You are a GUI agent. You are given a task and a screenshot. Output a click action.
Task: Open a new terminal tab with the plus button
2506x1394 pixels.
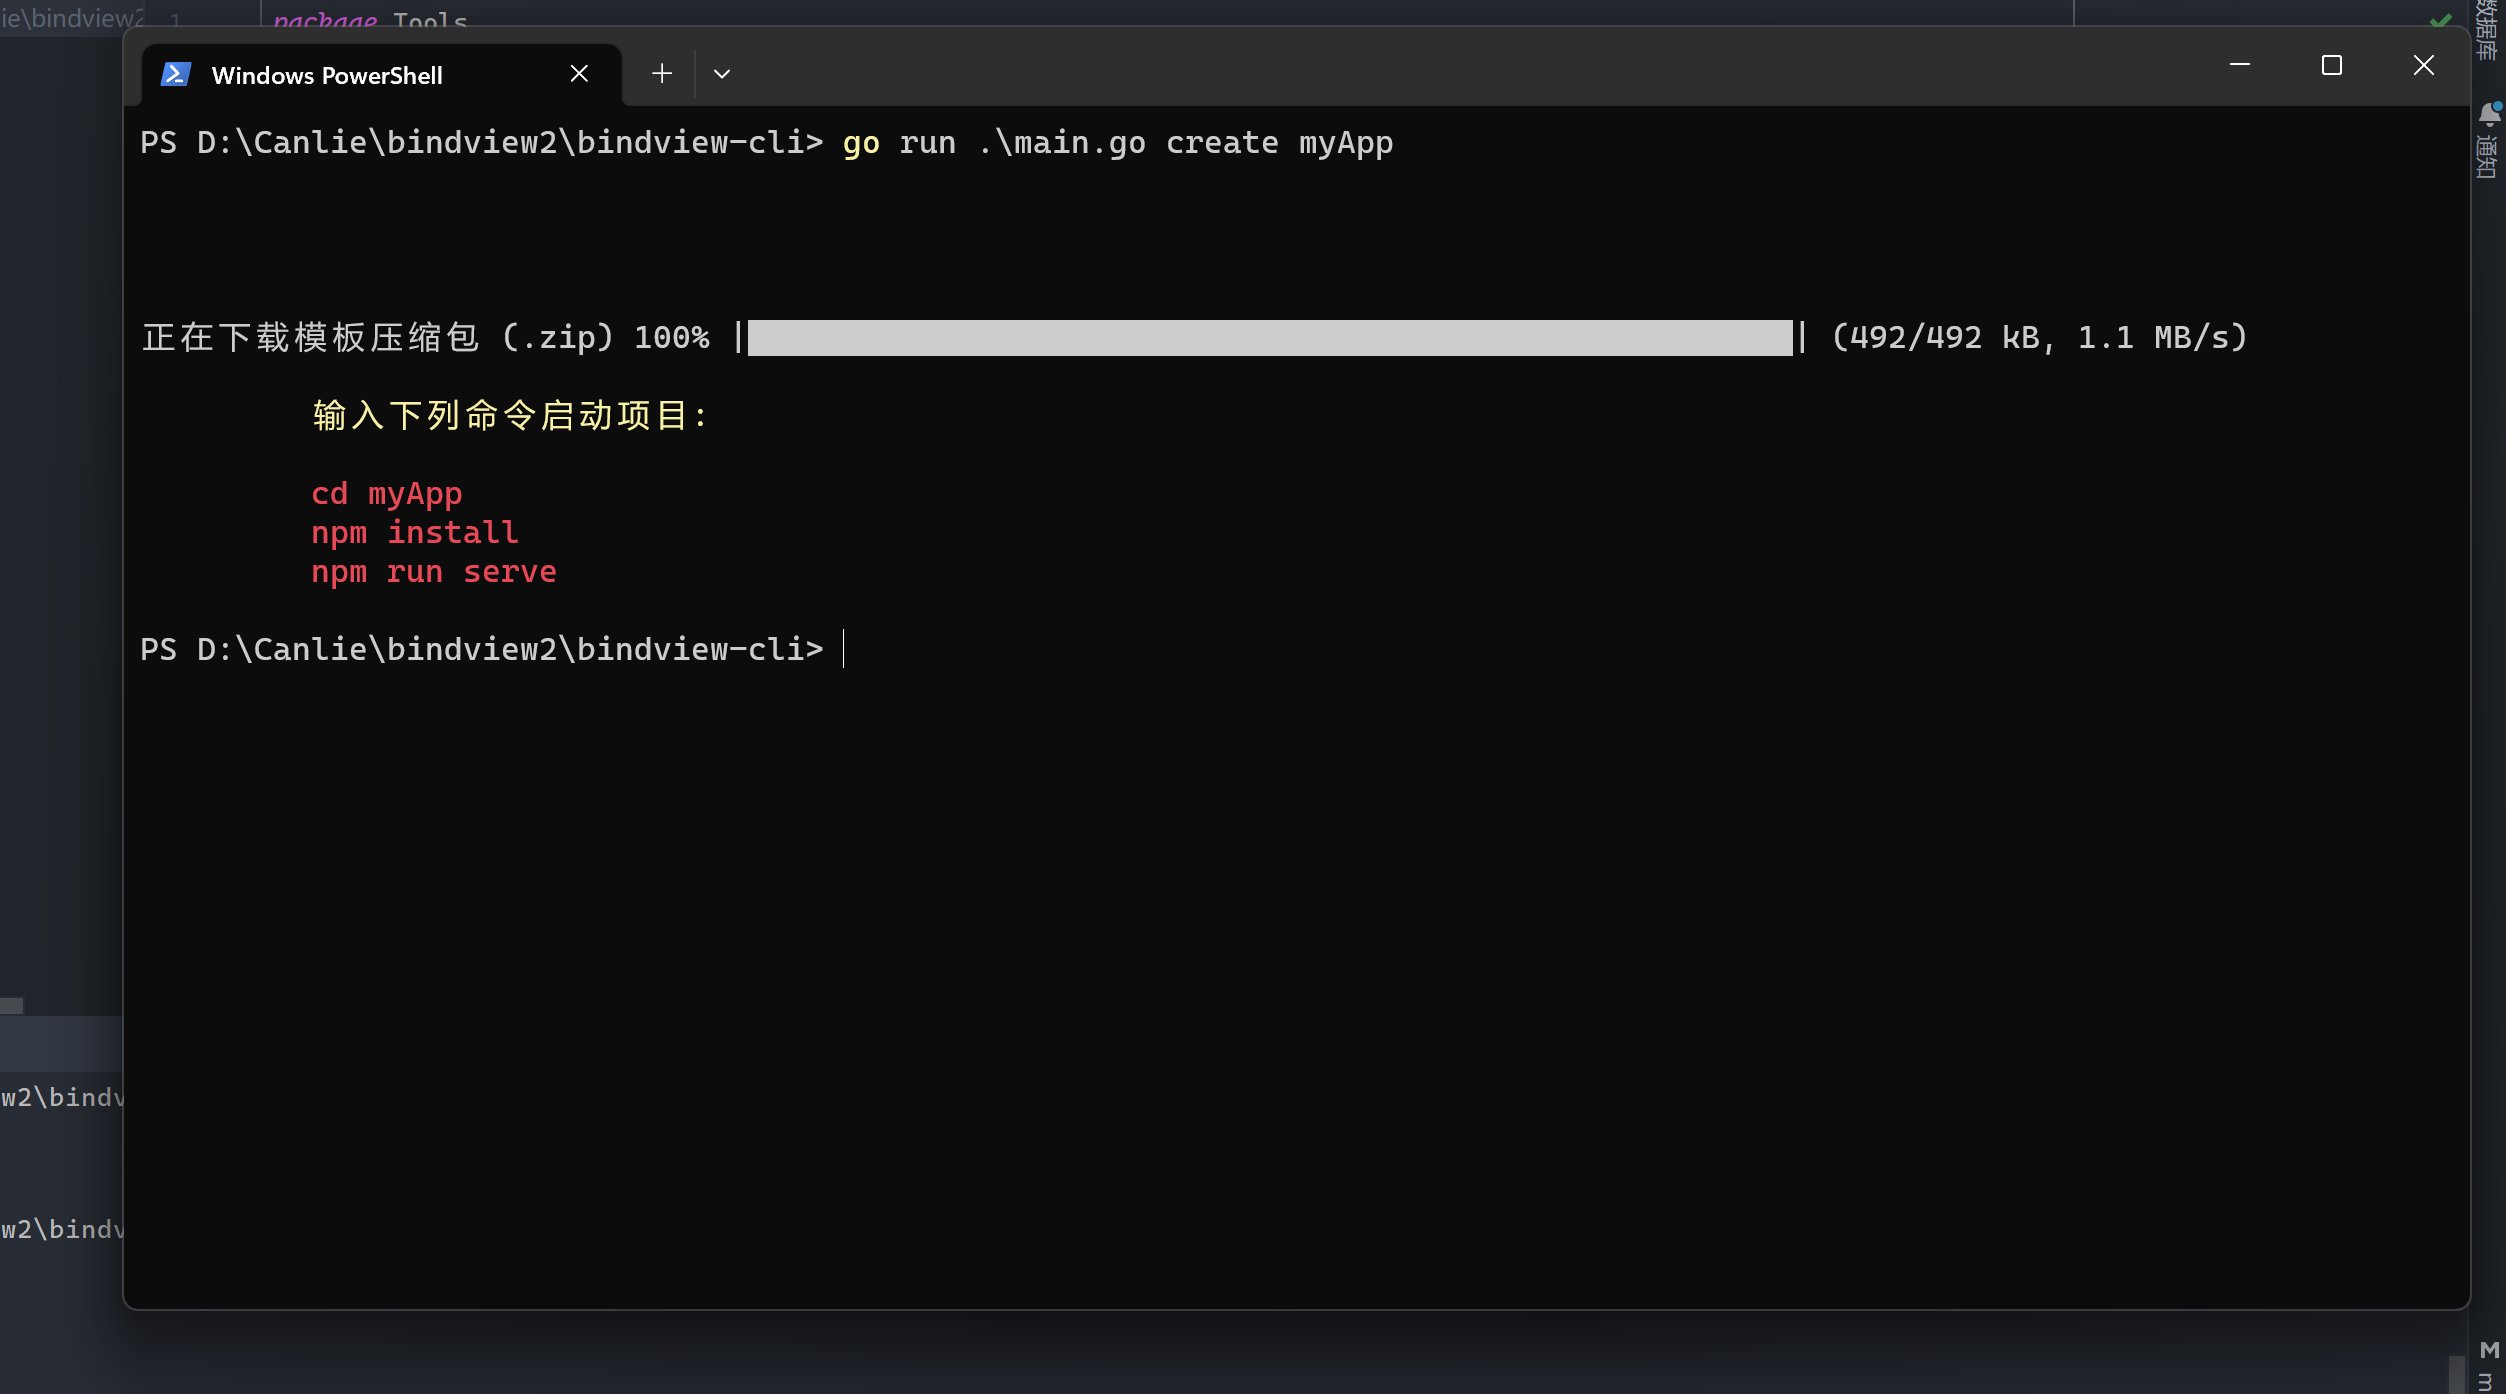pos(662,73)
